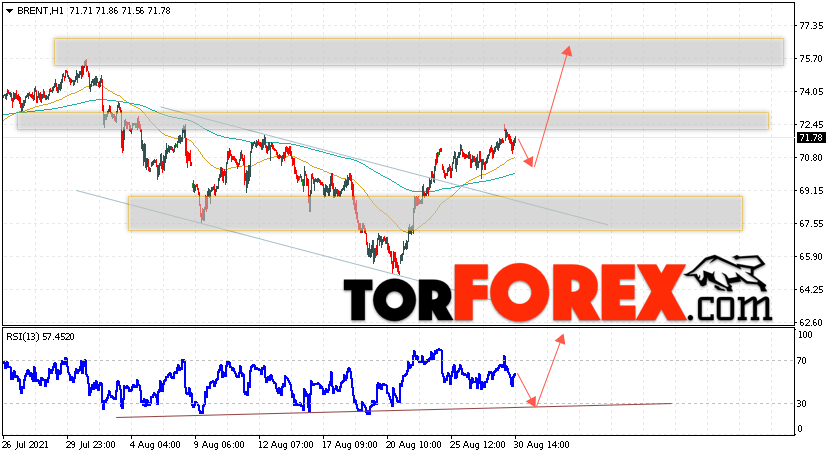
Task: Click the RSI(13) 57.4520 indicator label
Action: (40, 337)
